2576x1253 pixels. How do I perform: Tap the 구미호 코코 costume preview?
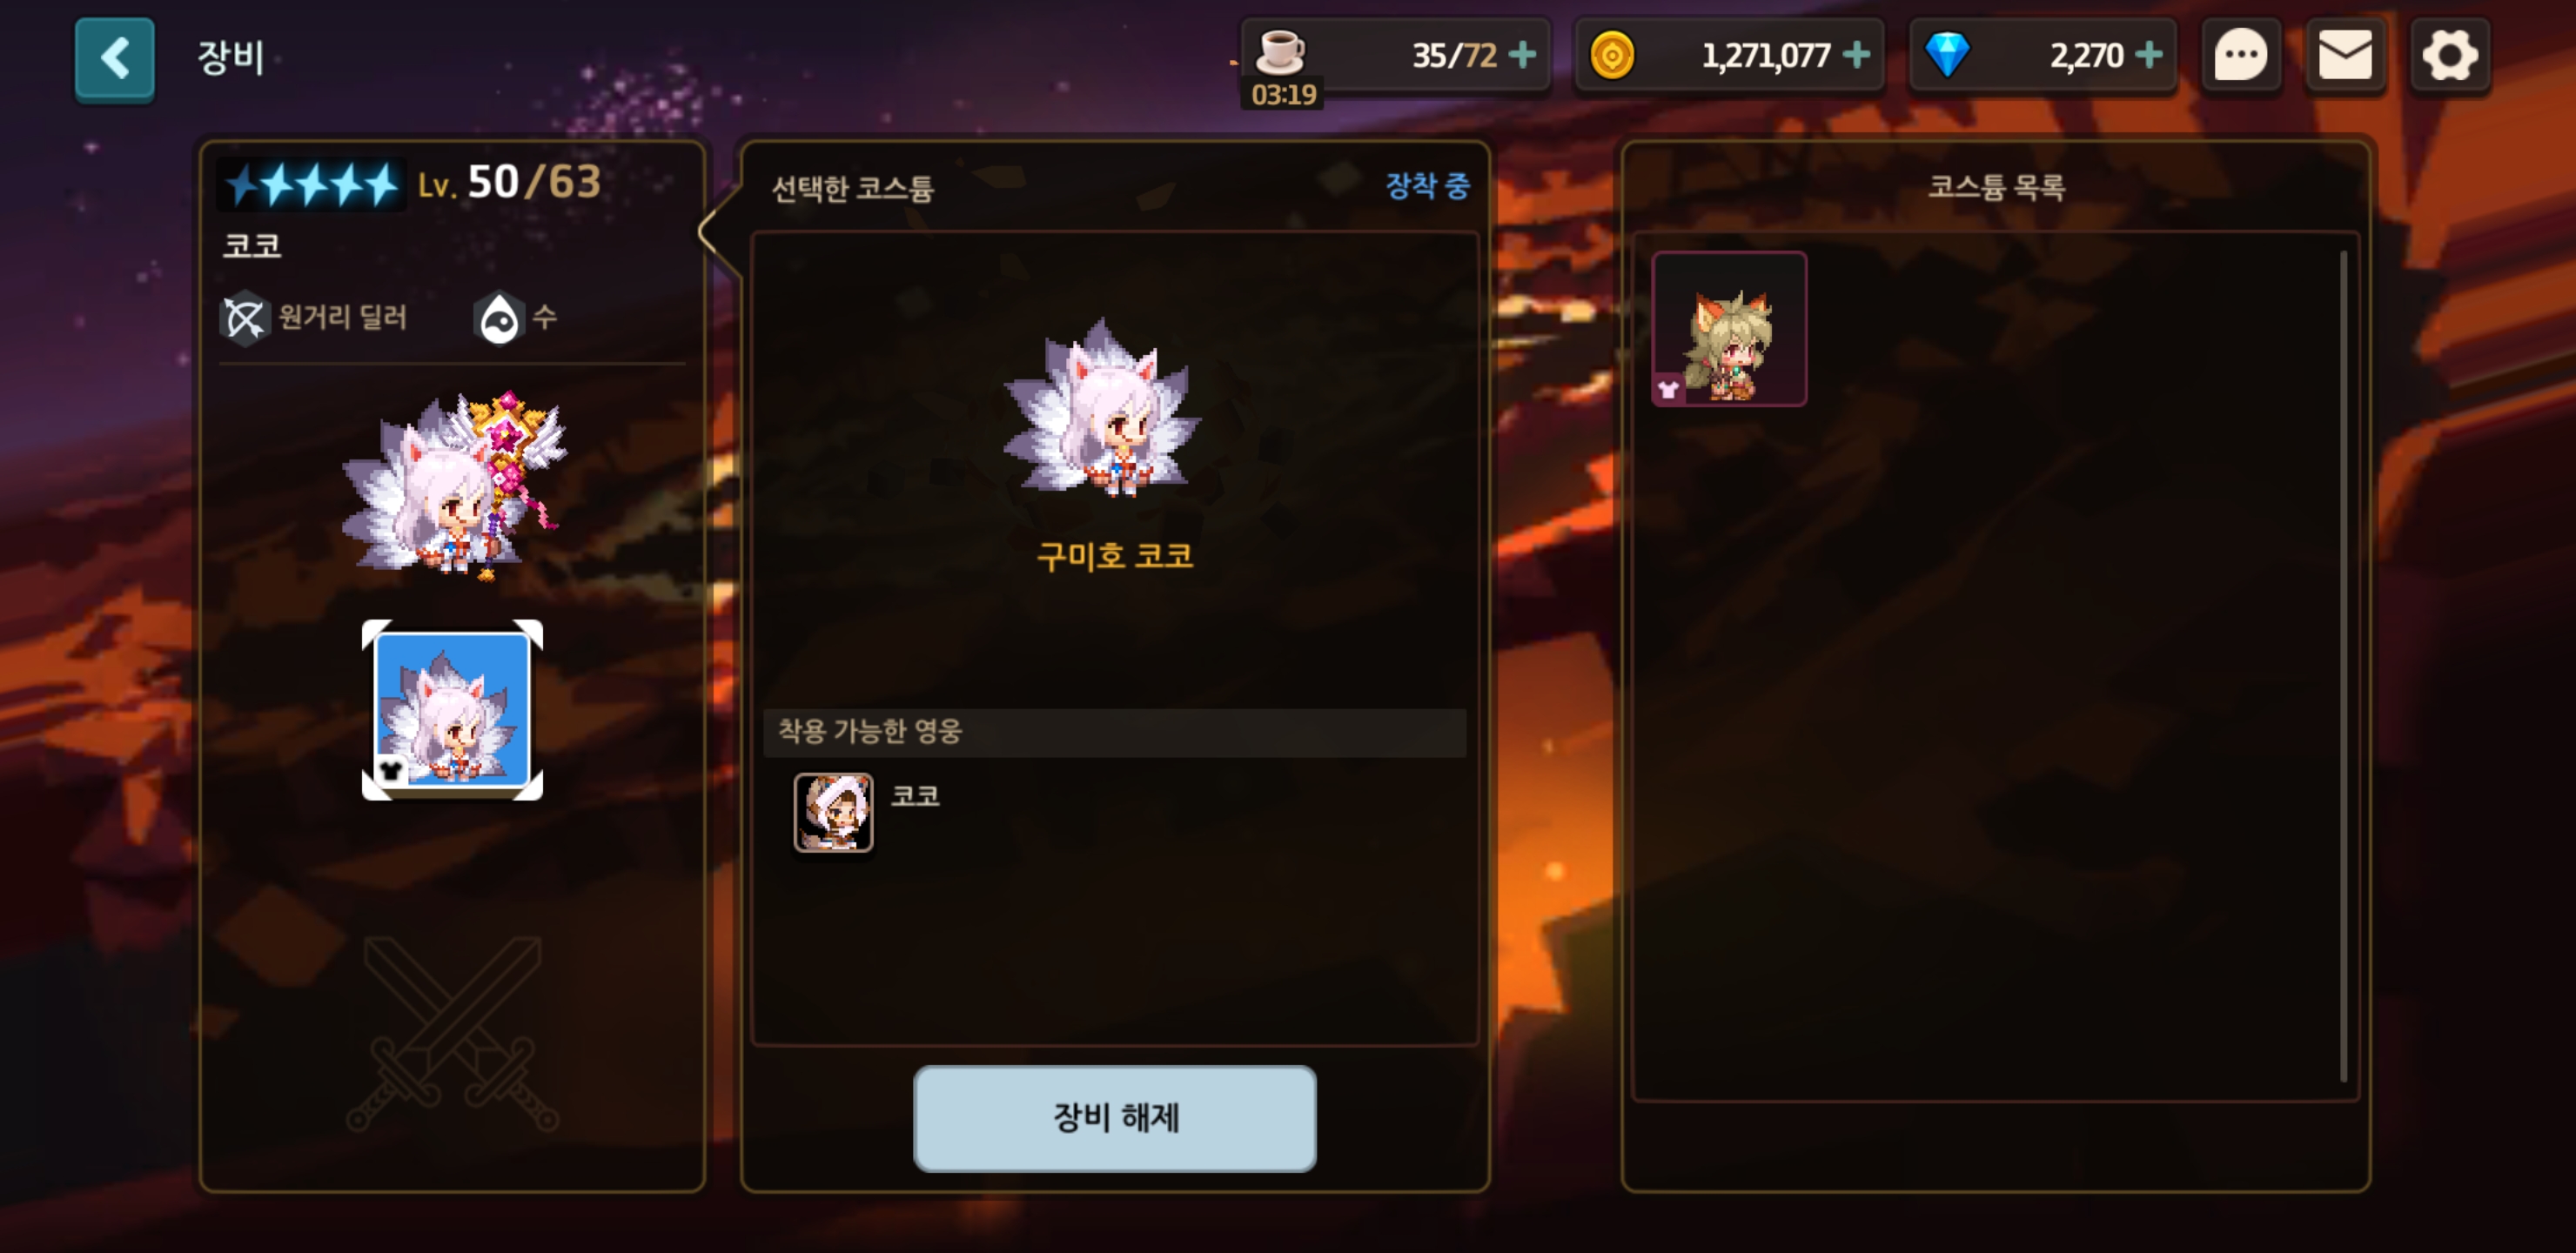coord(1101,408)
